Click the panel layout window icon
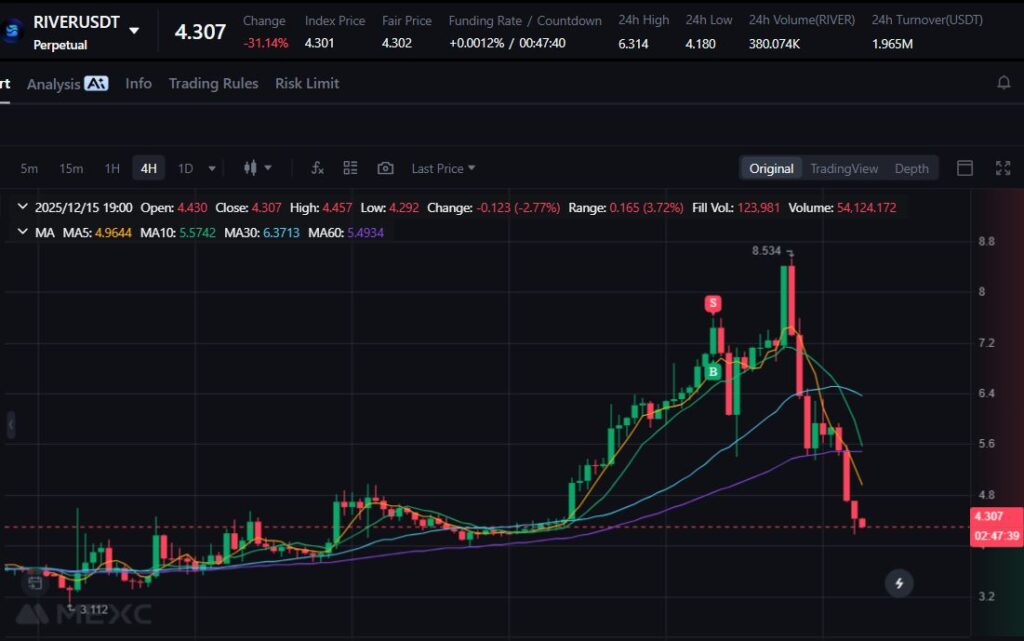This screenshot has height=641, width=1024. tap(965, 168)
